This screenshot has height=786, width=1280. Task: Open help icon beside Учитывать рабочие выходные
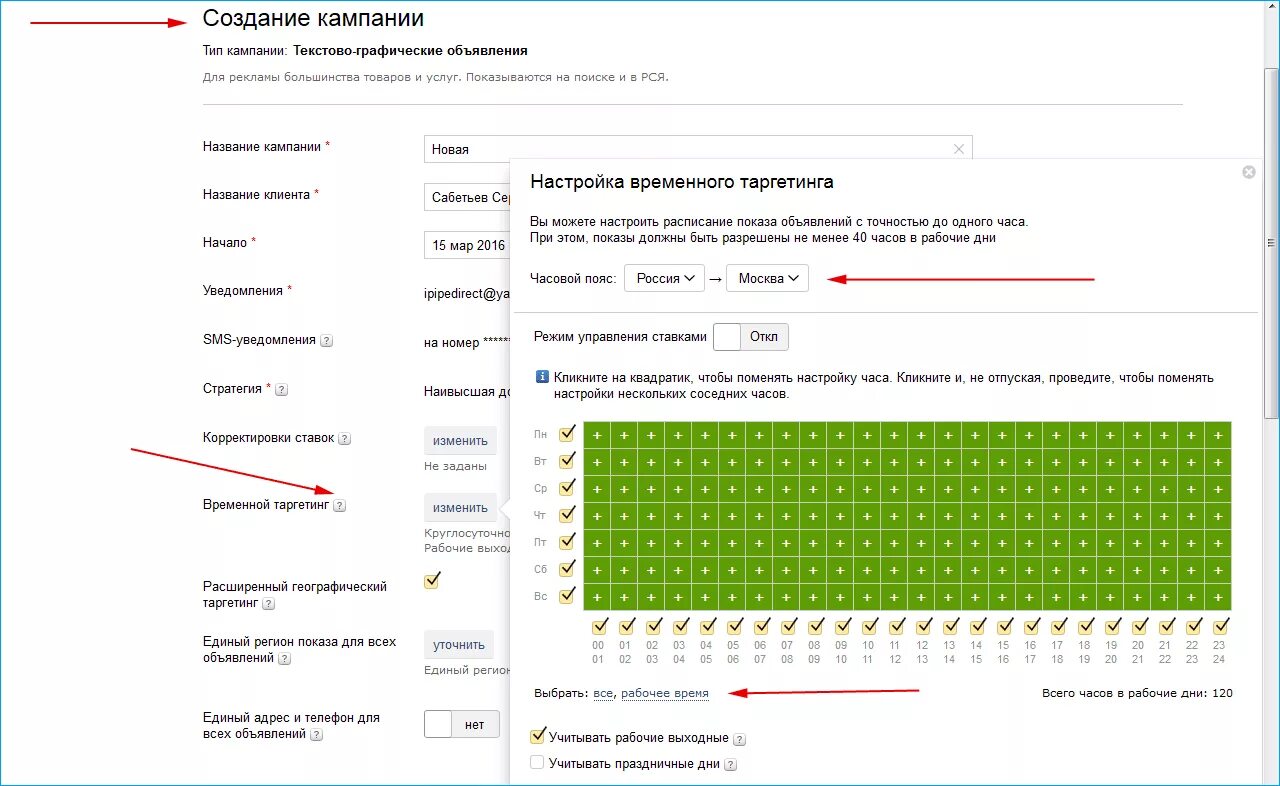(x=739, y=739)
